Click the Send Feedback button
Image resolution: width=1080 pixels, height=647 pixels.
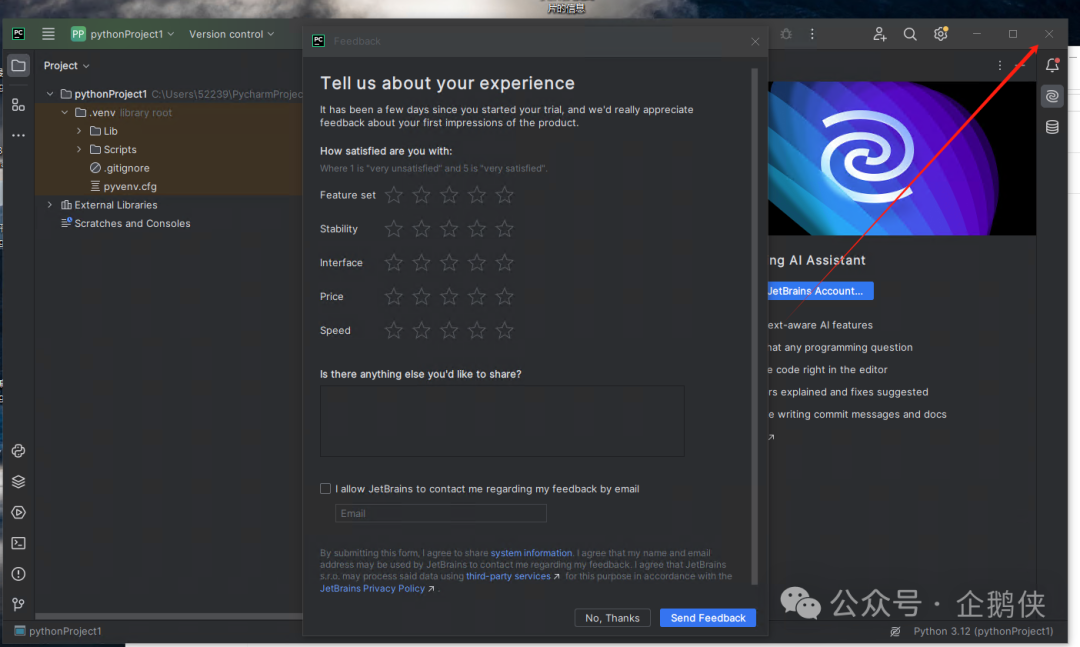707,618
